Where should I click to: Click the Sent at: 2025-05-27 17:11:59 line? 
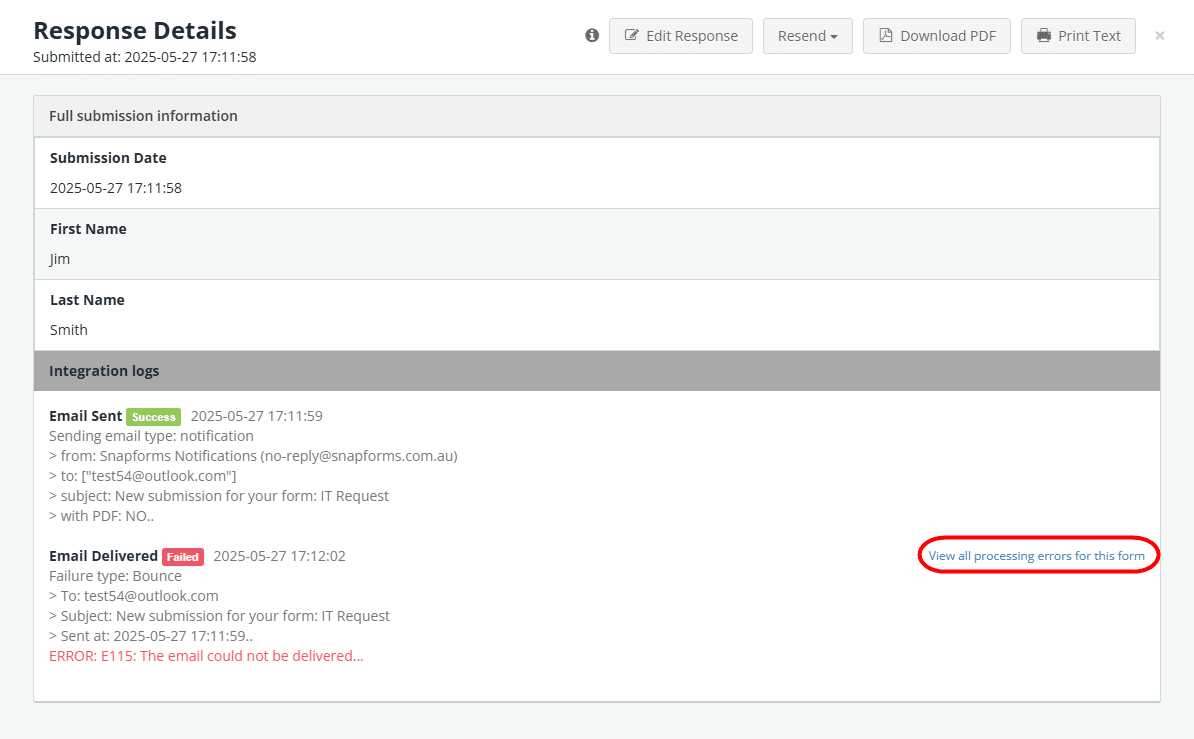(151, 636)
